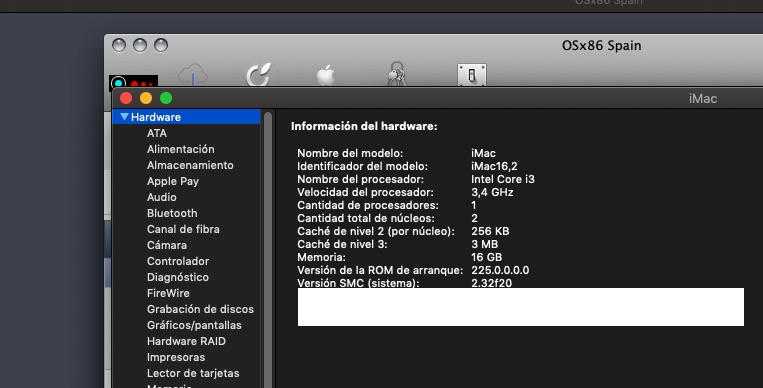Click the 3,4 GHz processor speed value

tap(492, 192)
